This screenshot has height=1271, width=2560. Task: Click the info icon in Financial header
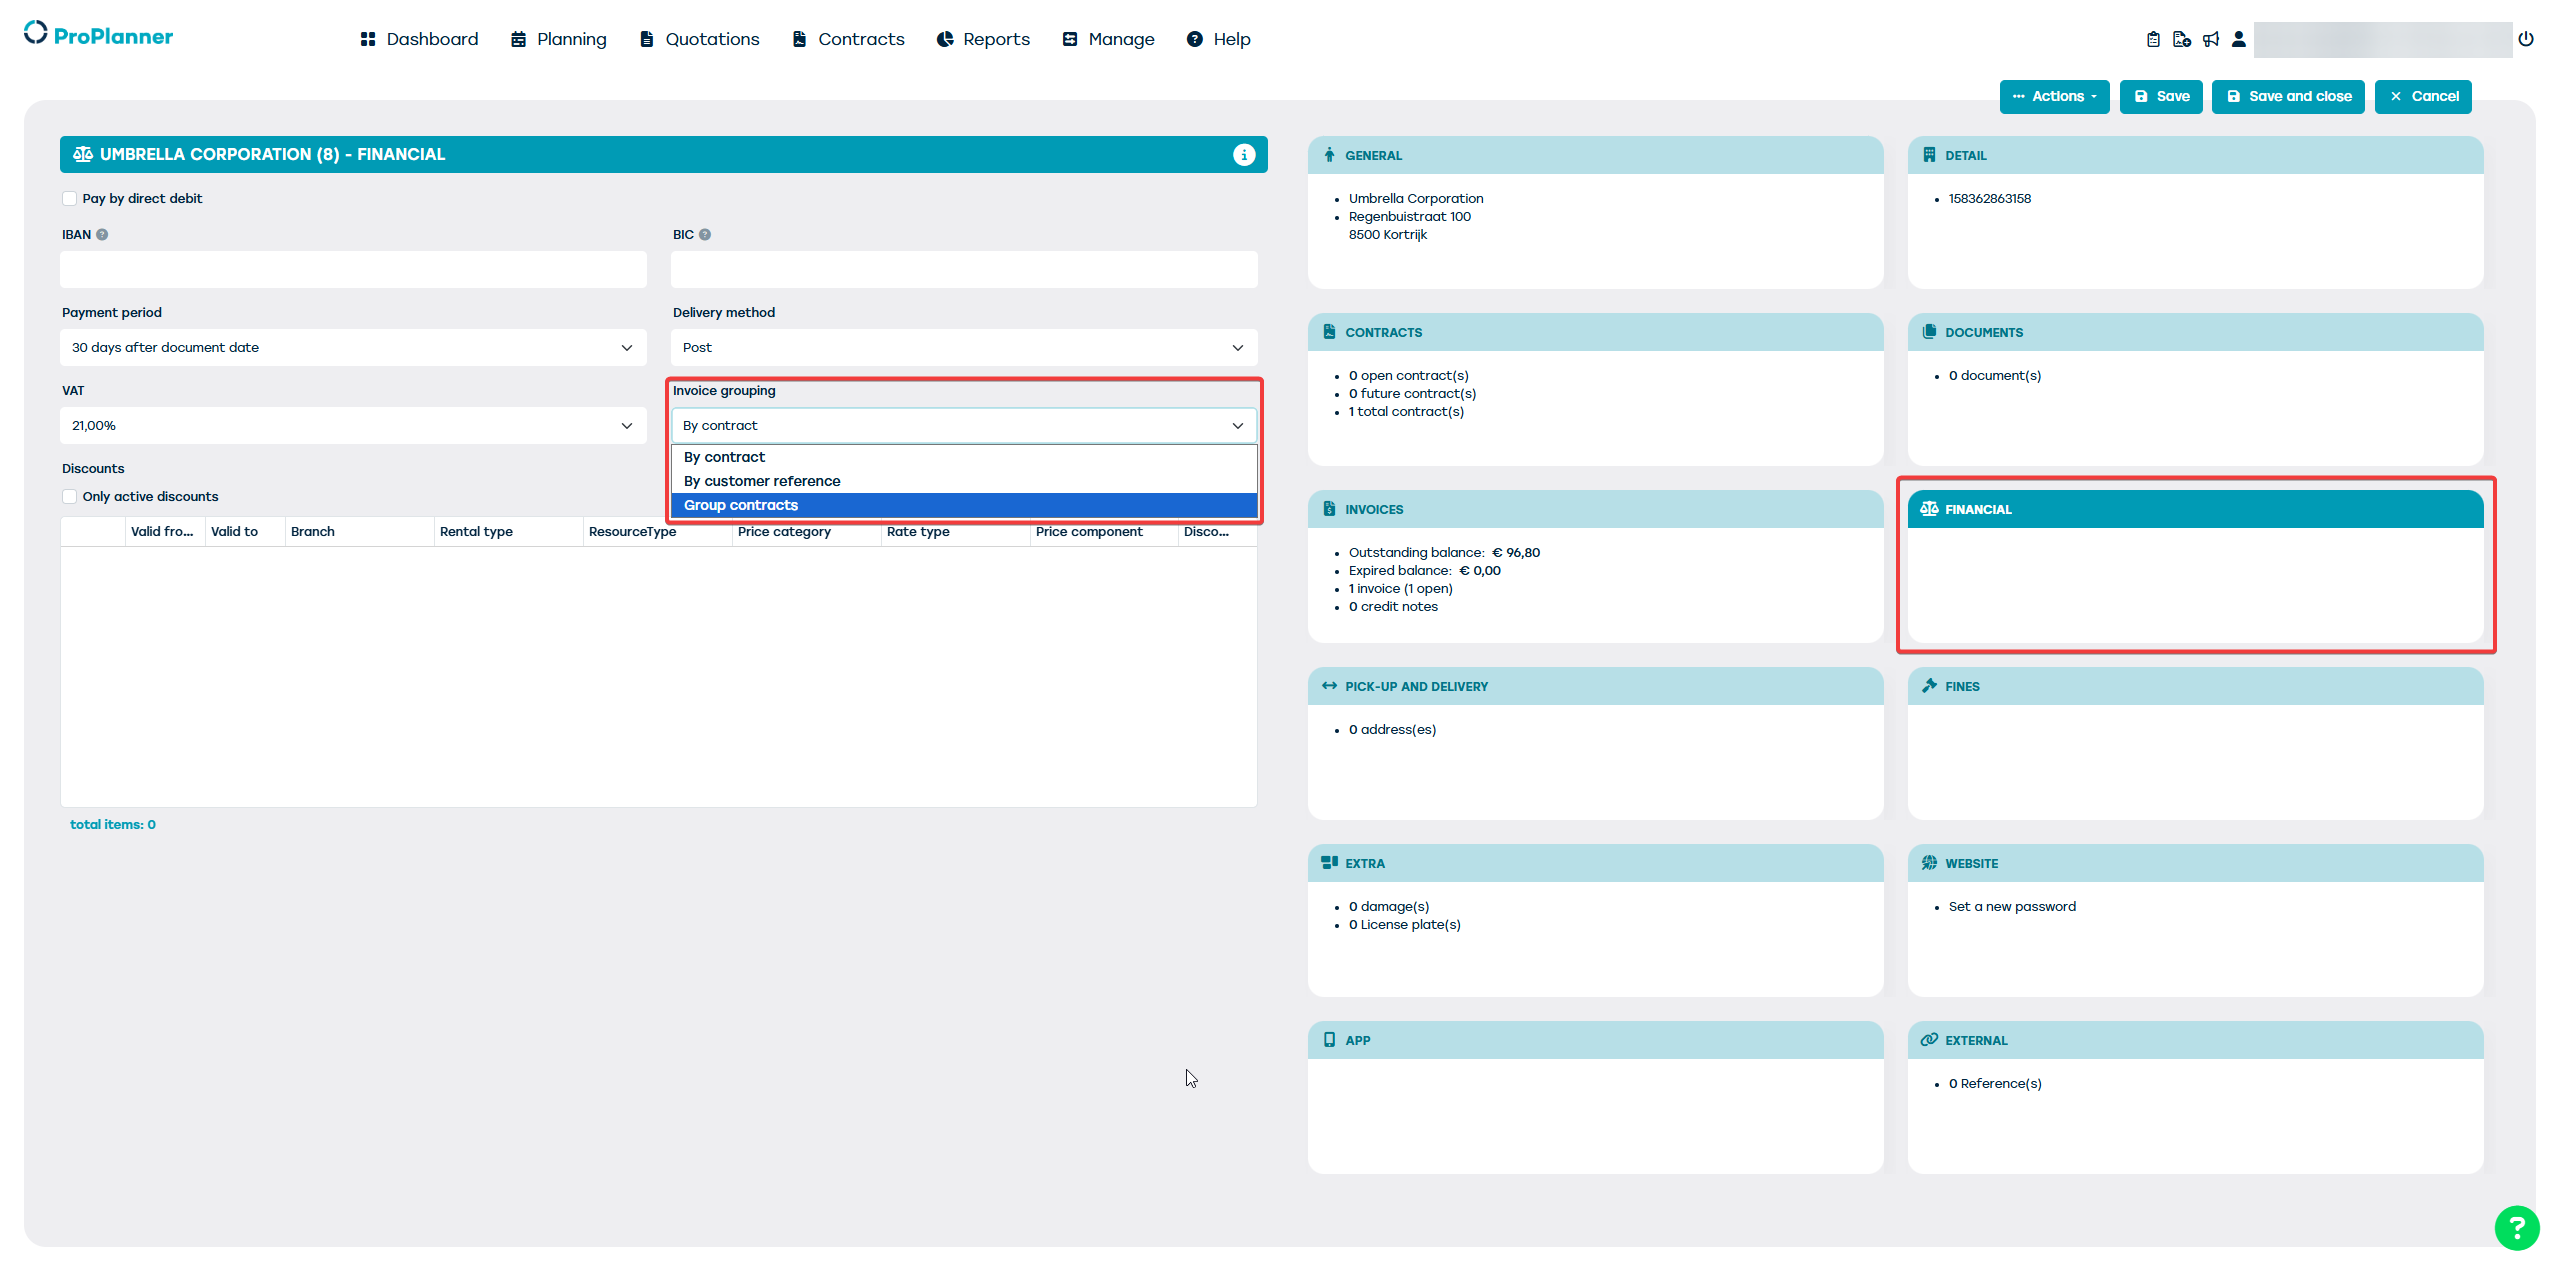click(1244, 155)
